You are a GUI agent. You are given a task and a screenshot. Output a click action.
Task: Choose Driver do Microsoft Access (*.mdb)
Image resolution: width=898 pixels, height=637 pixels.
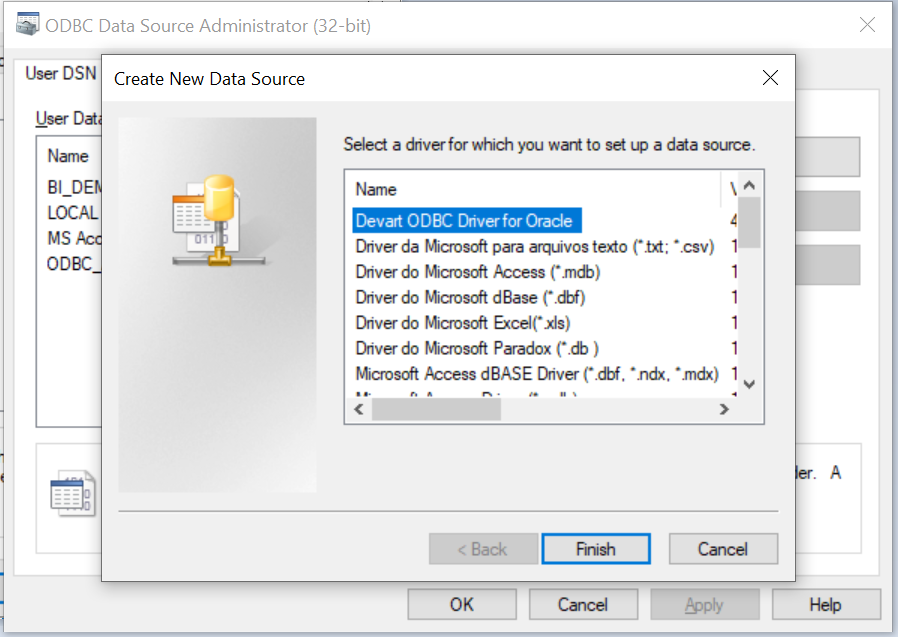[478, 272]
